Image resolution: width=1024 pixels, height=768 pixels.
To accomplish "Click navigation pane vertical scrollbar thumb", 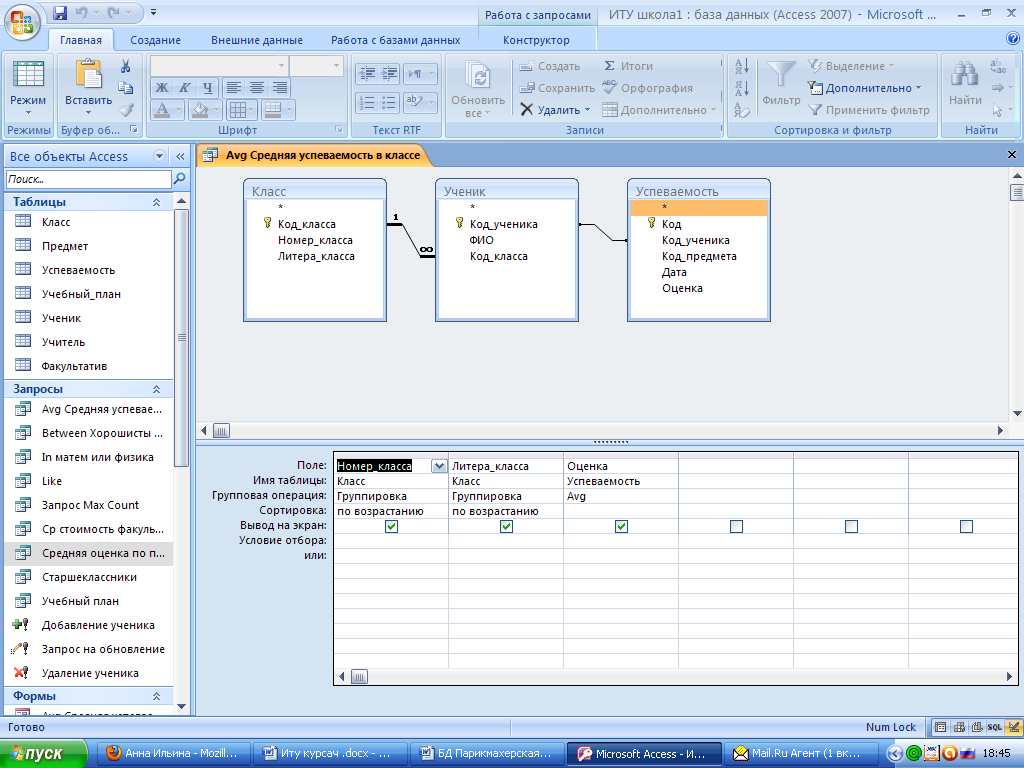I will (182, 338).
